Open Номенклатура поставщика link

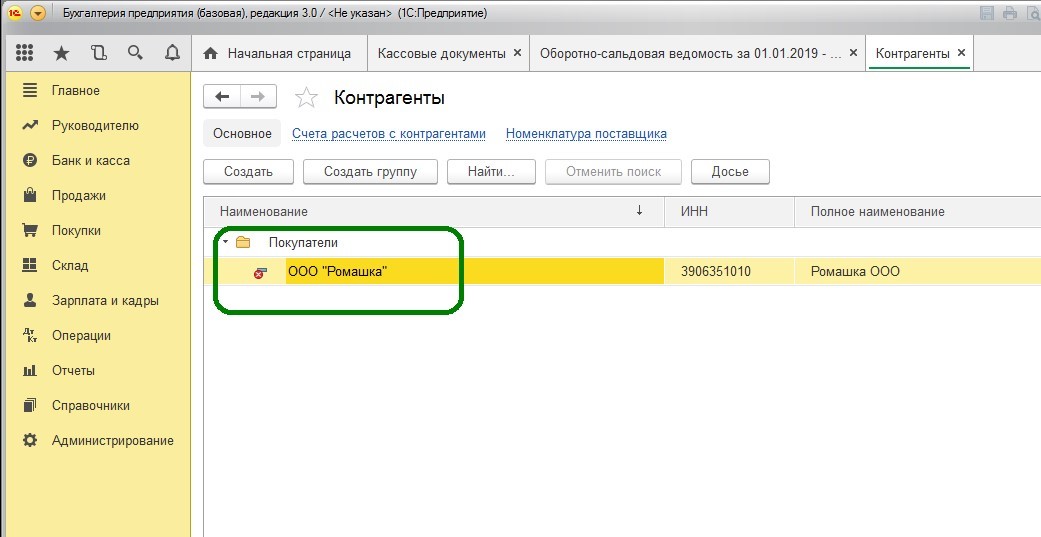(x=586, y=133)
